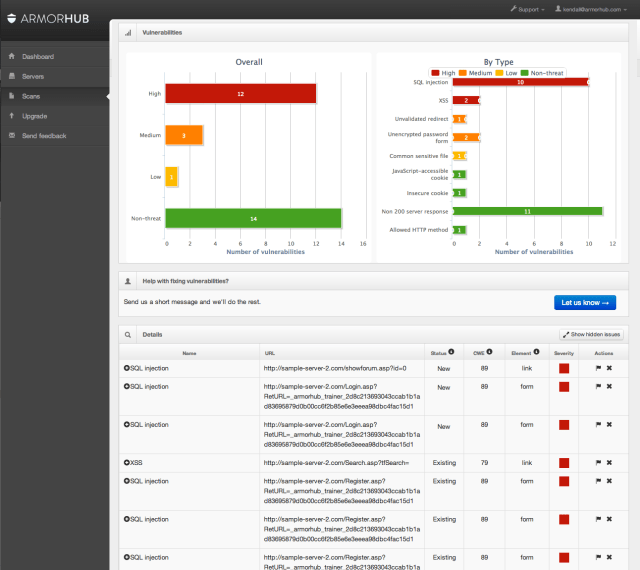Click the Status column info icon
Viewport: 640px width, 570px height.
coord(452,352)
